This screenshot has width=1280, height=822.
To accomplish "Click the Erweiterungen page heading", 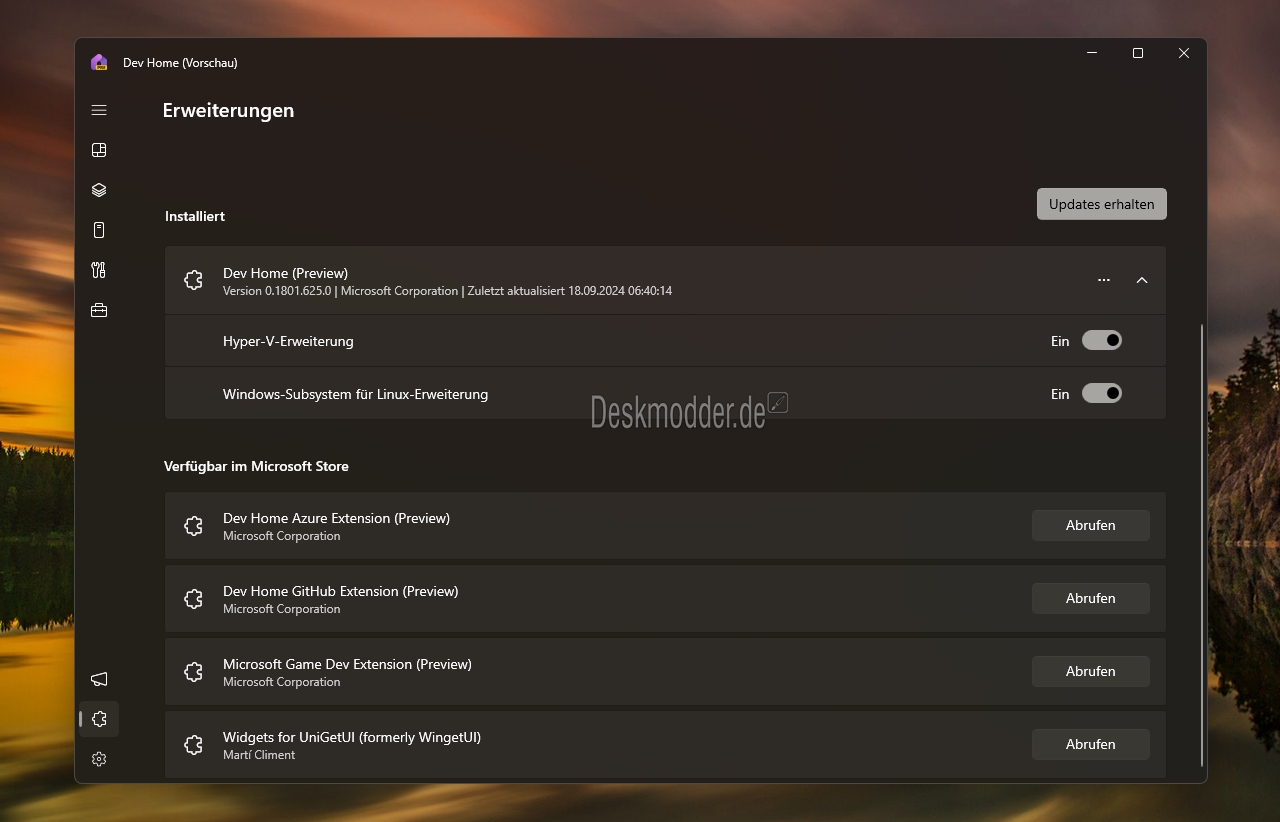I will [x=228, y=110].
